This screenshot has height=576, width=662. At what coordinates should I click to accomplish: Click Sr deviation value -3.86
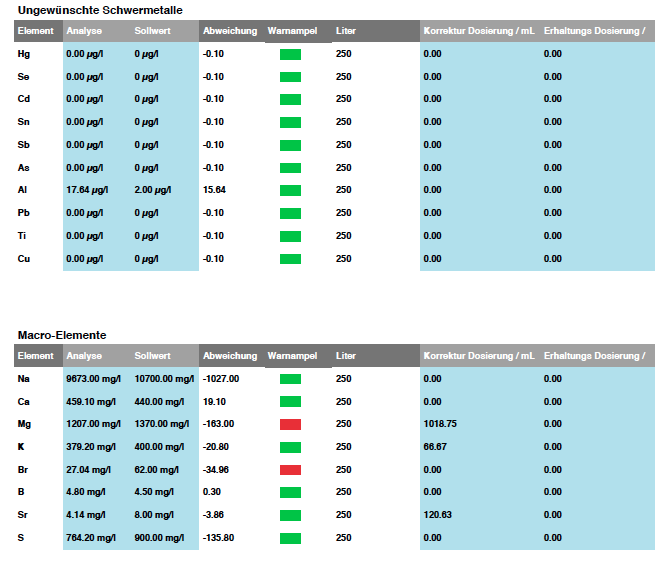click(213, 515)
